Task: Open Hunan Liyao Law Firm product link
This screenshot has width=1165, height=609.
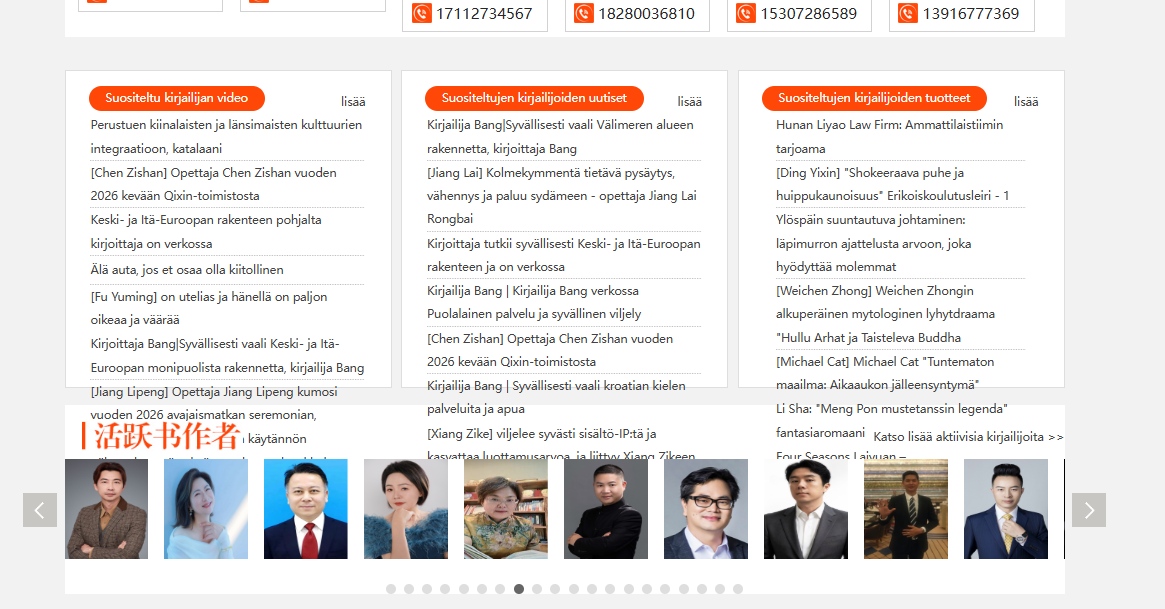Action: [889, 125]
